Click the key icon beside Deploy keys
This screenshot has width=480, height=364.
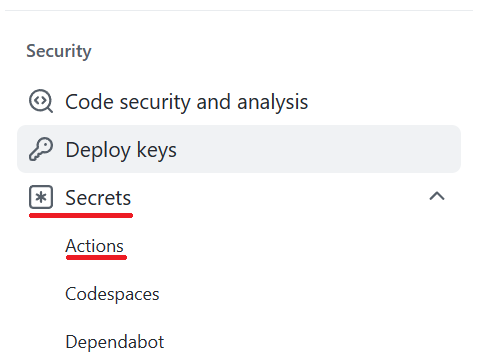coord(41,149)
